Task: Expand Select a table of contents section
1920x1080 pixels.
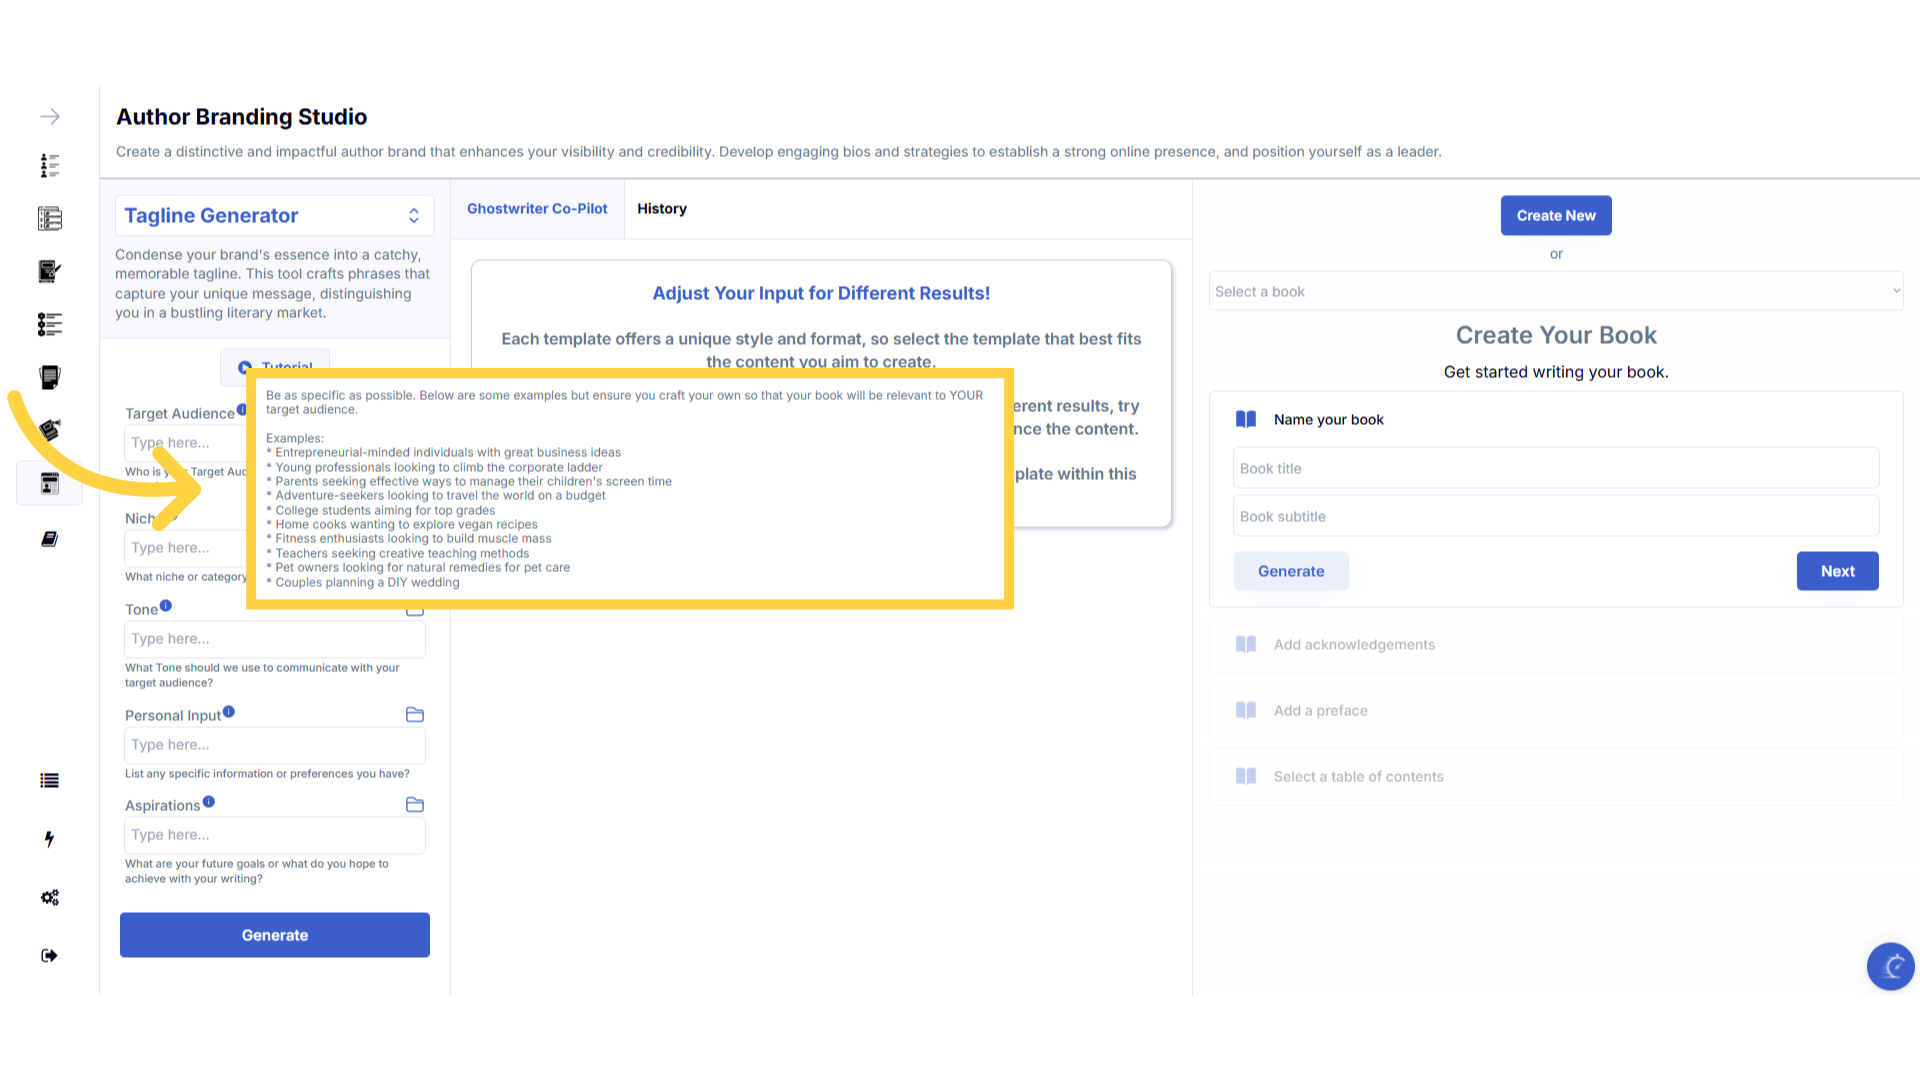Action: click(1358, 776)
